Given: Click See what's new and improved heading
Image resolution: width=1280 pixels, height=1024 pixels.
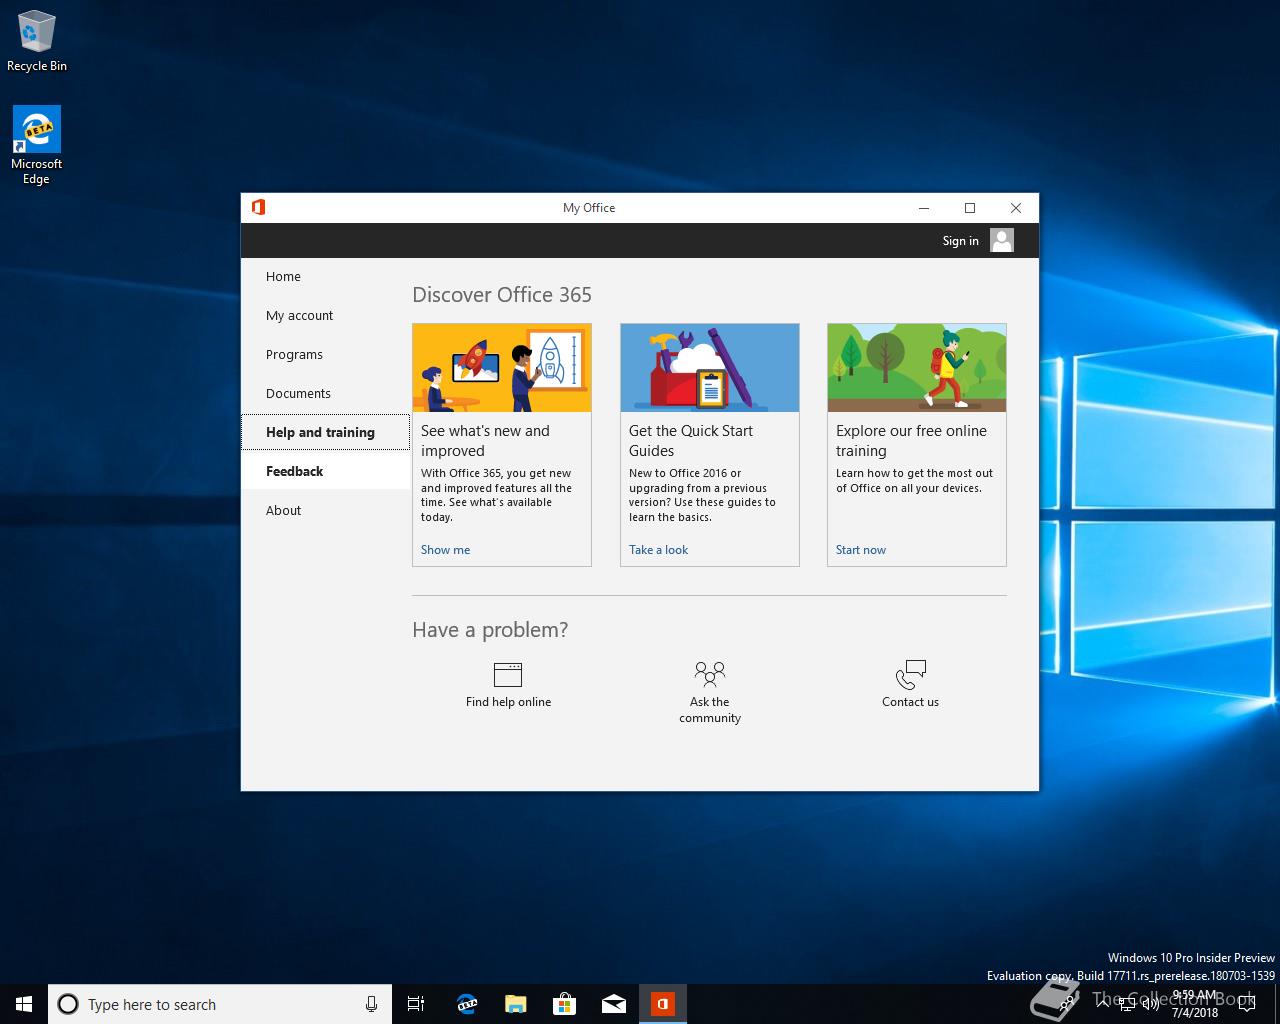Looking at the screenshot, I should (485, 441).
